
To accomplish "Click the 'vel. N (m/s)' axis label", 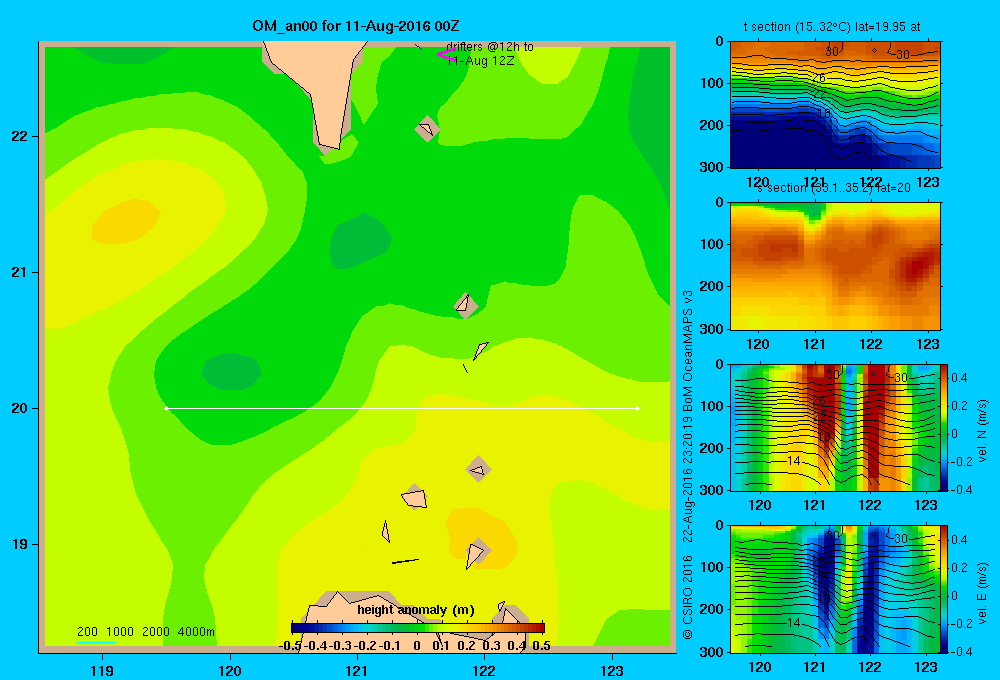I will (982, 431).
